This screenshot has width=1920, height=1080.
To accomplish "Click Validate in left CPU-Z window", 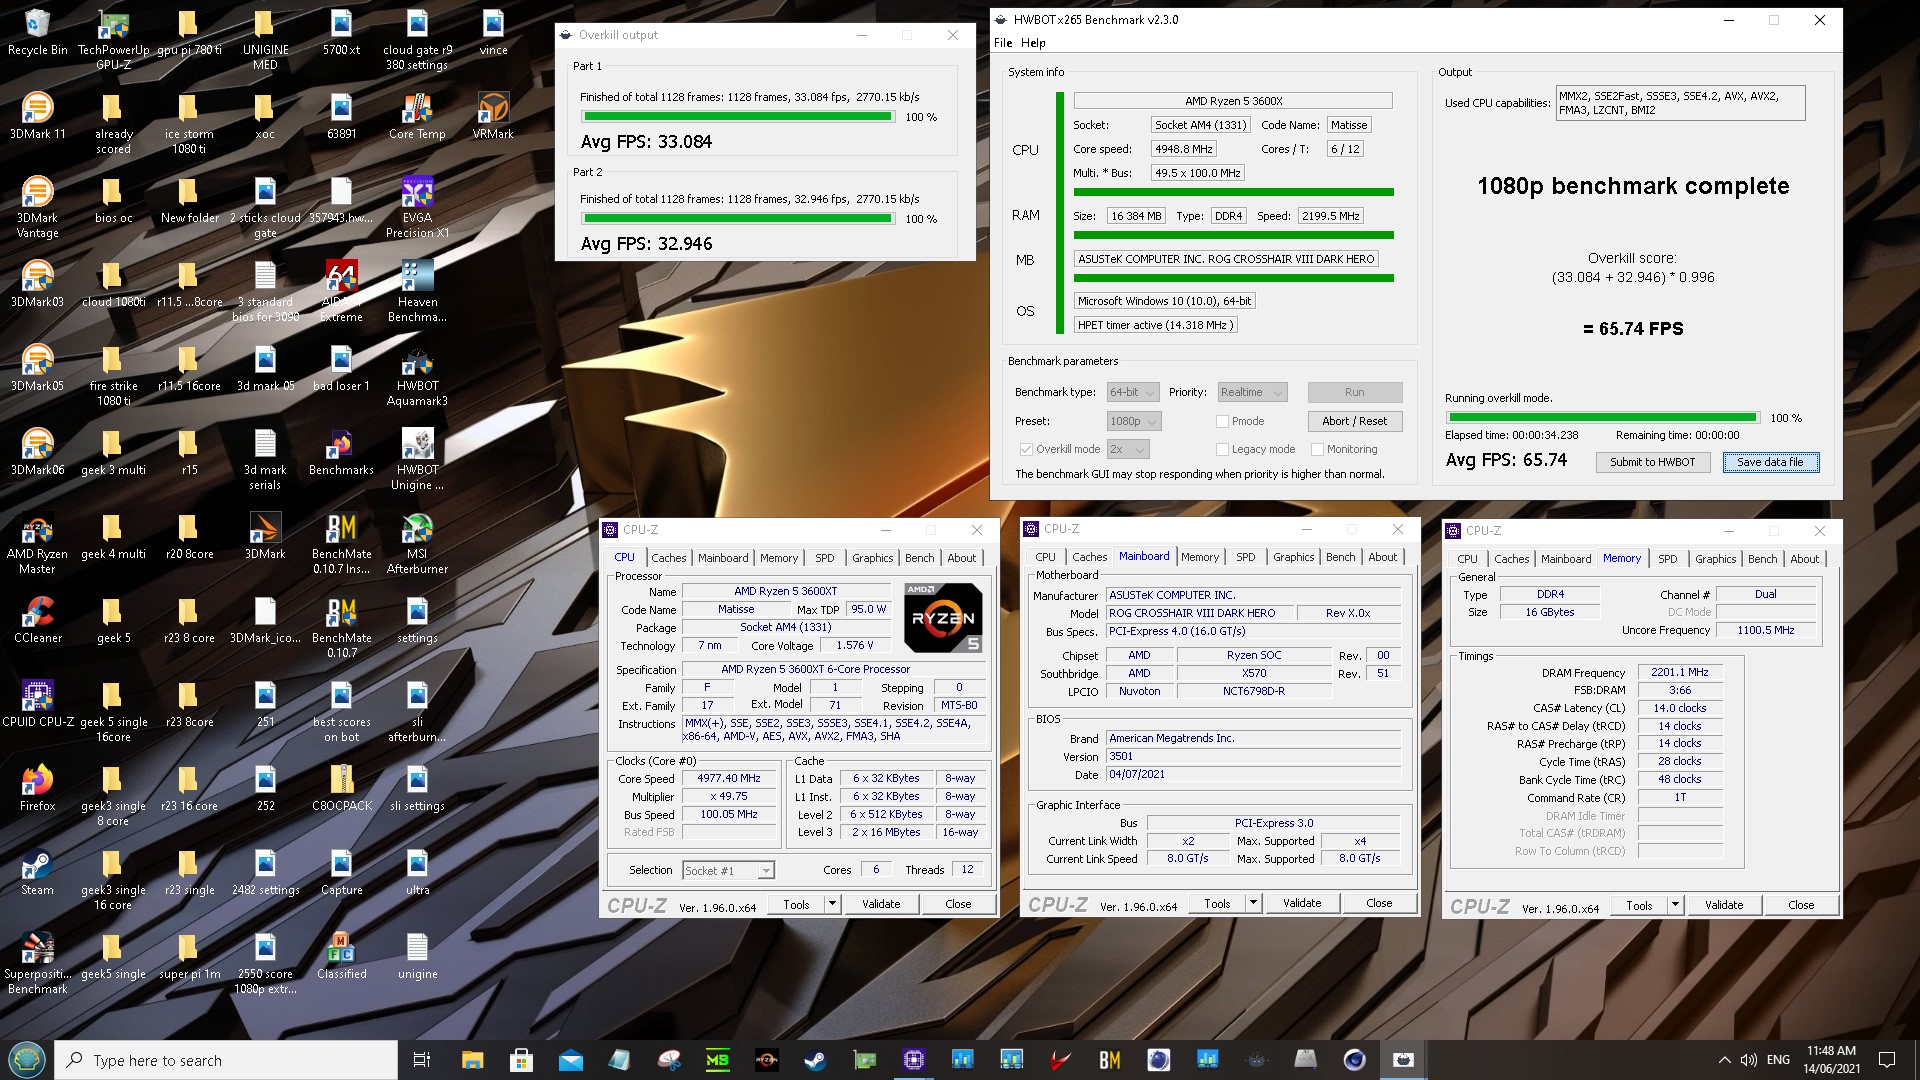I will [x=880, y=904].
